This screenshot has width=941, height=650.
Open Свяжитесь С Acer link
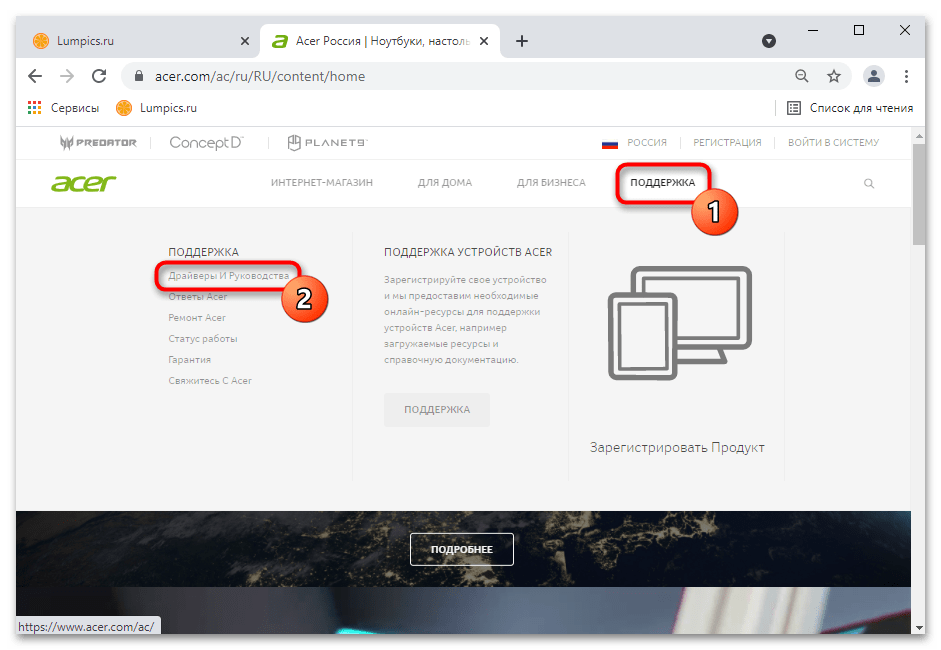(210, 381)
